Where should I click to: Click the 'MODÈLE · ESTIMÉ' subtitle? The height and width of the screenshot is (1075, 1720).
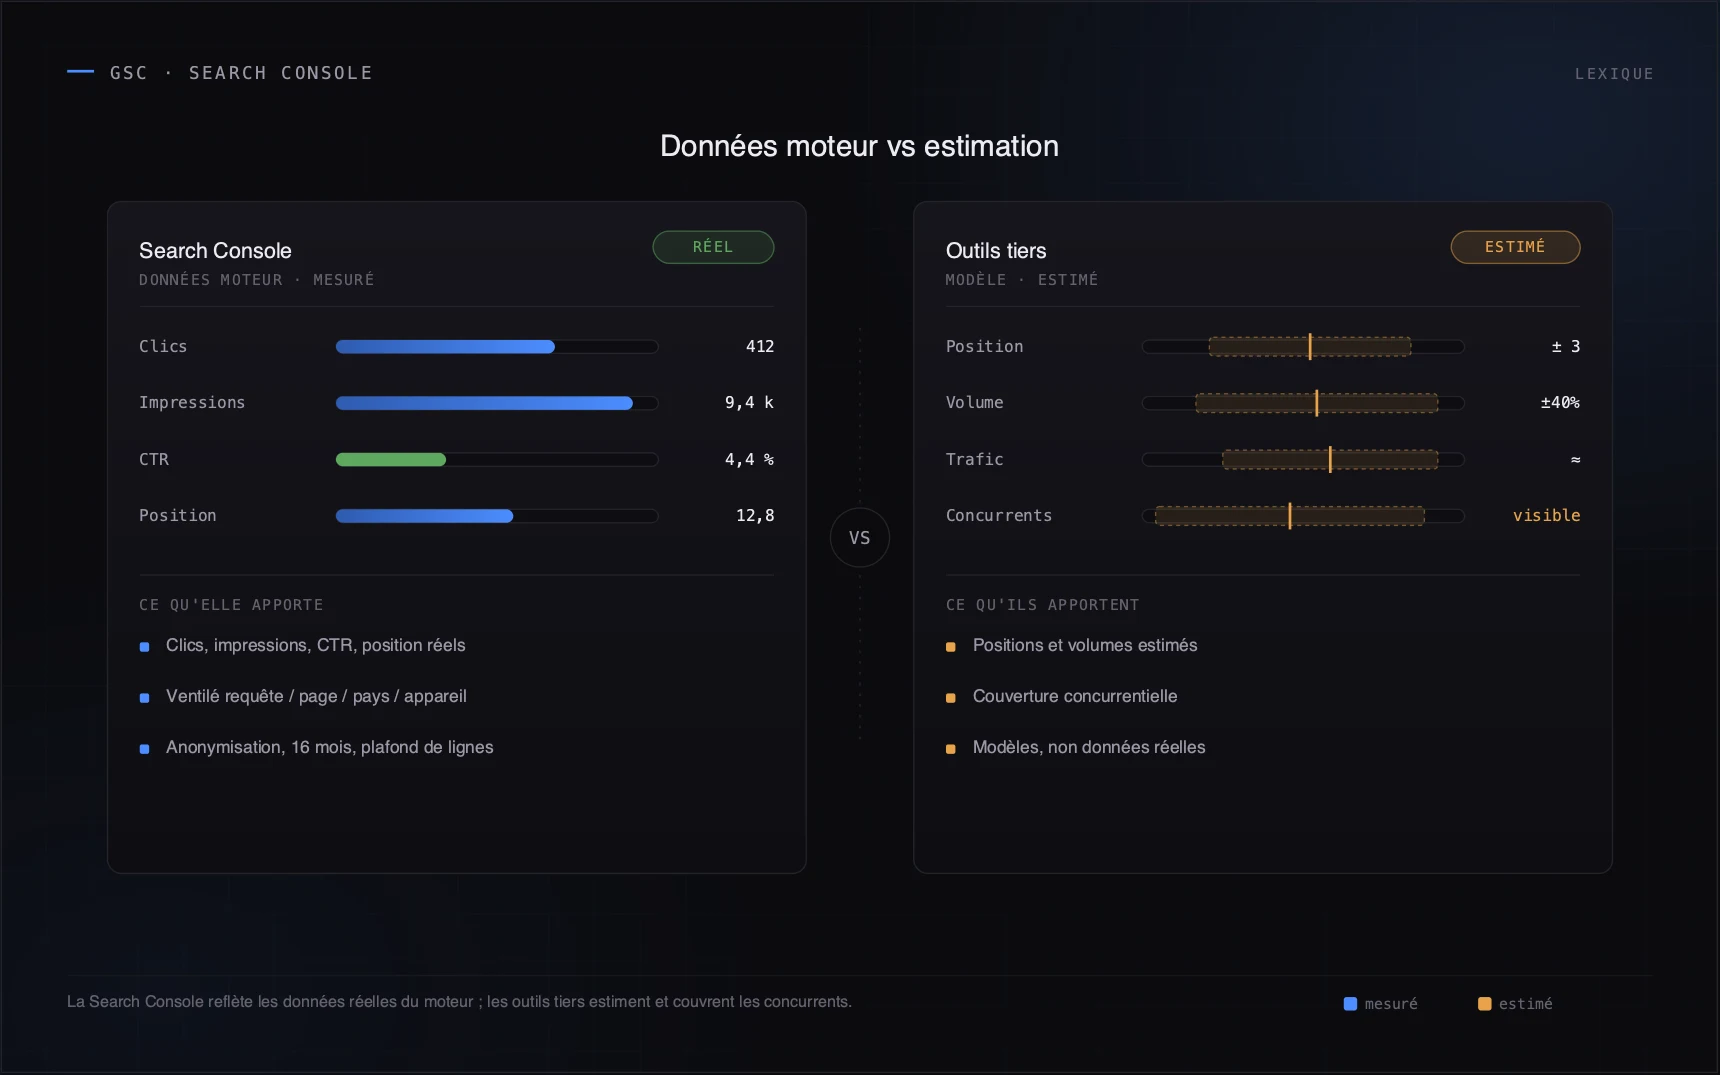point(1022,280)
